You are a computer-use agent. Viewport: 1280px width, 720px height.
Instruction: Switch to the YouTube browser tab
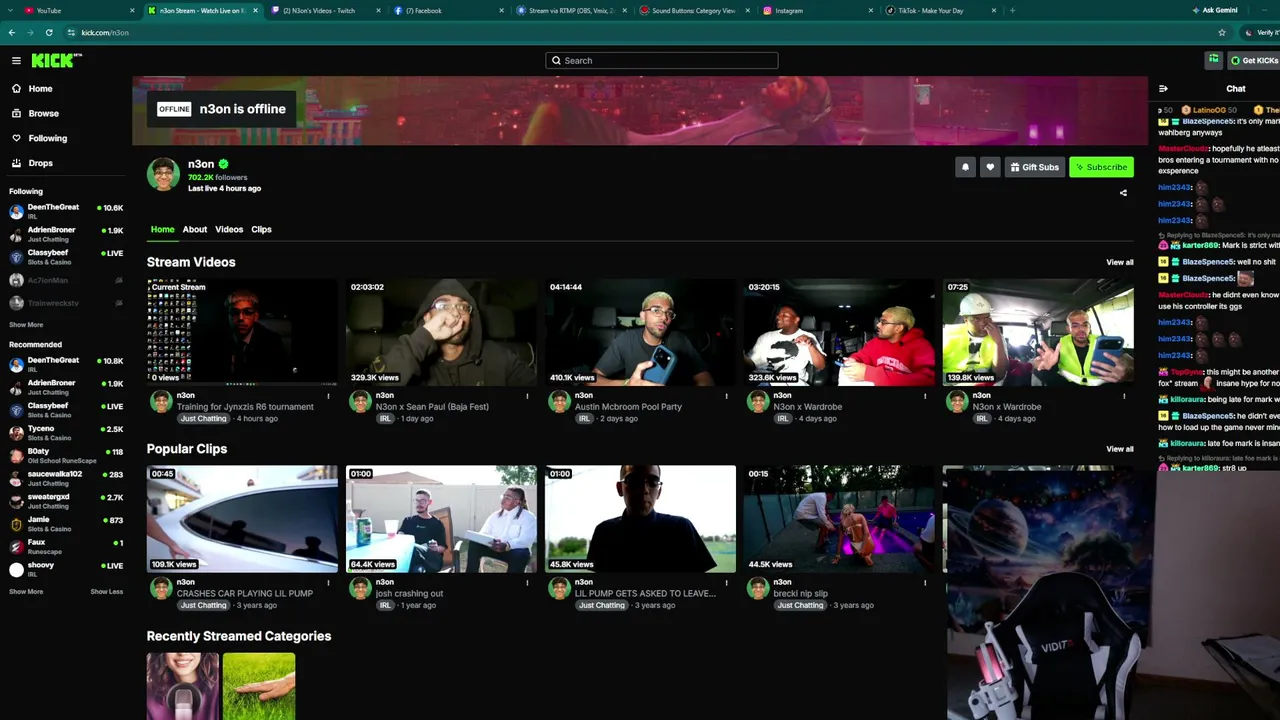pyautogui.click(x=80, y=10)
